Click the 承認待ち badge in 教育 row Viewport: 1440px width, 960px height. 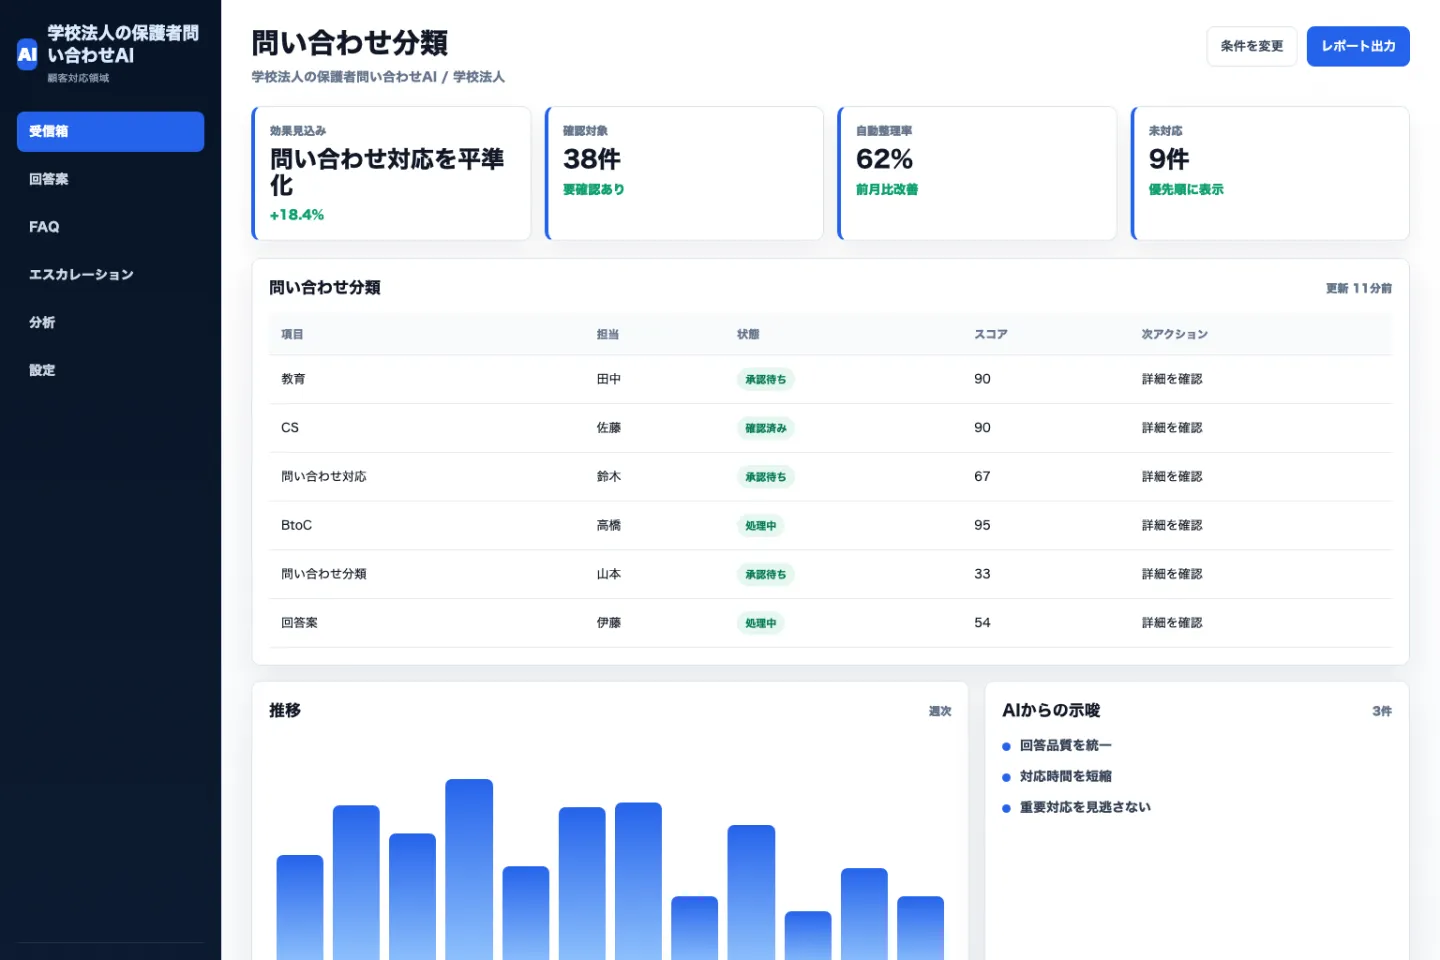coord(766,380)
